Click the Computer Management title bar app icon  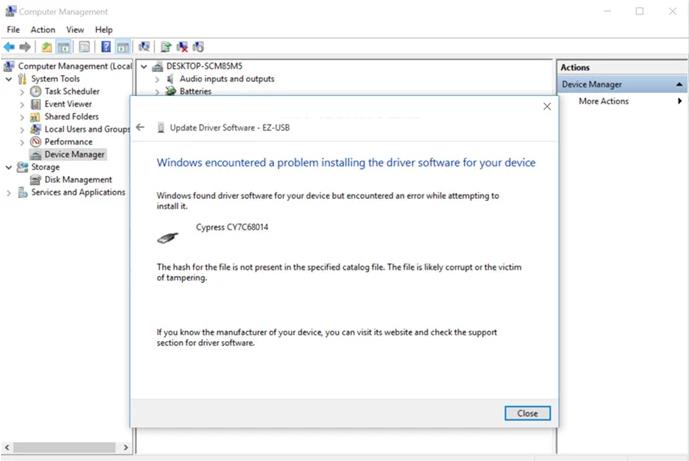(11, 11)
